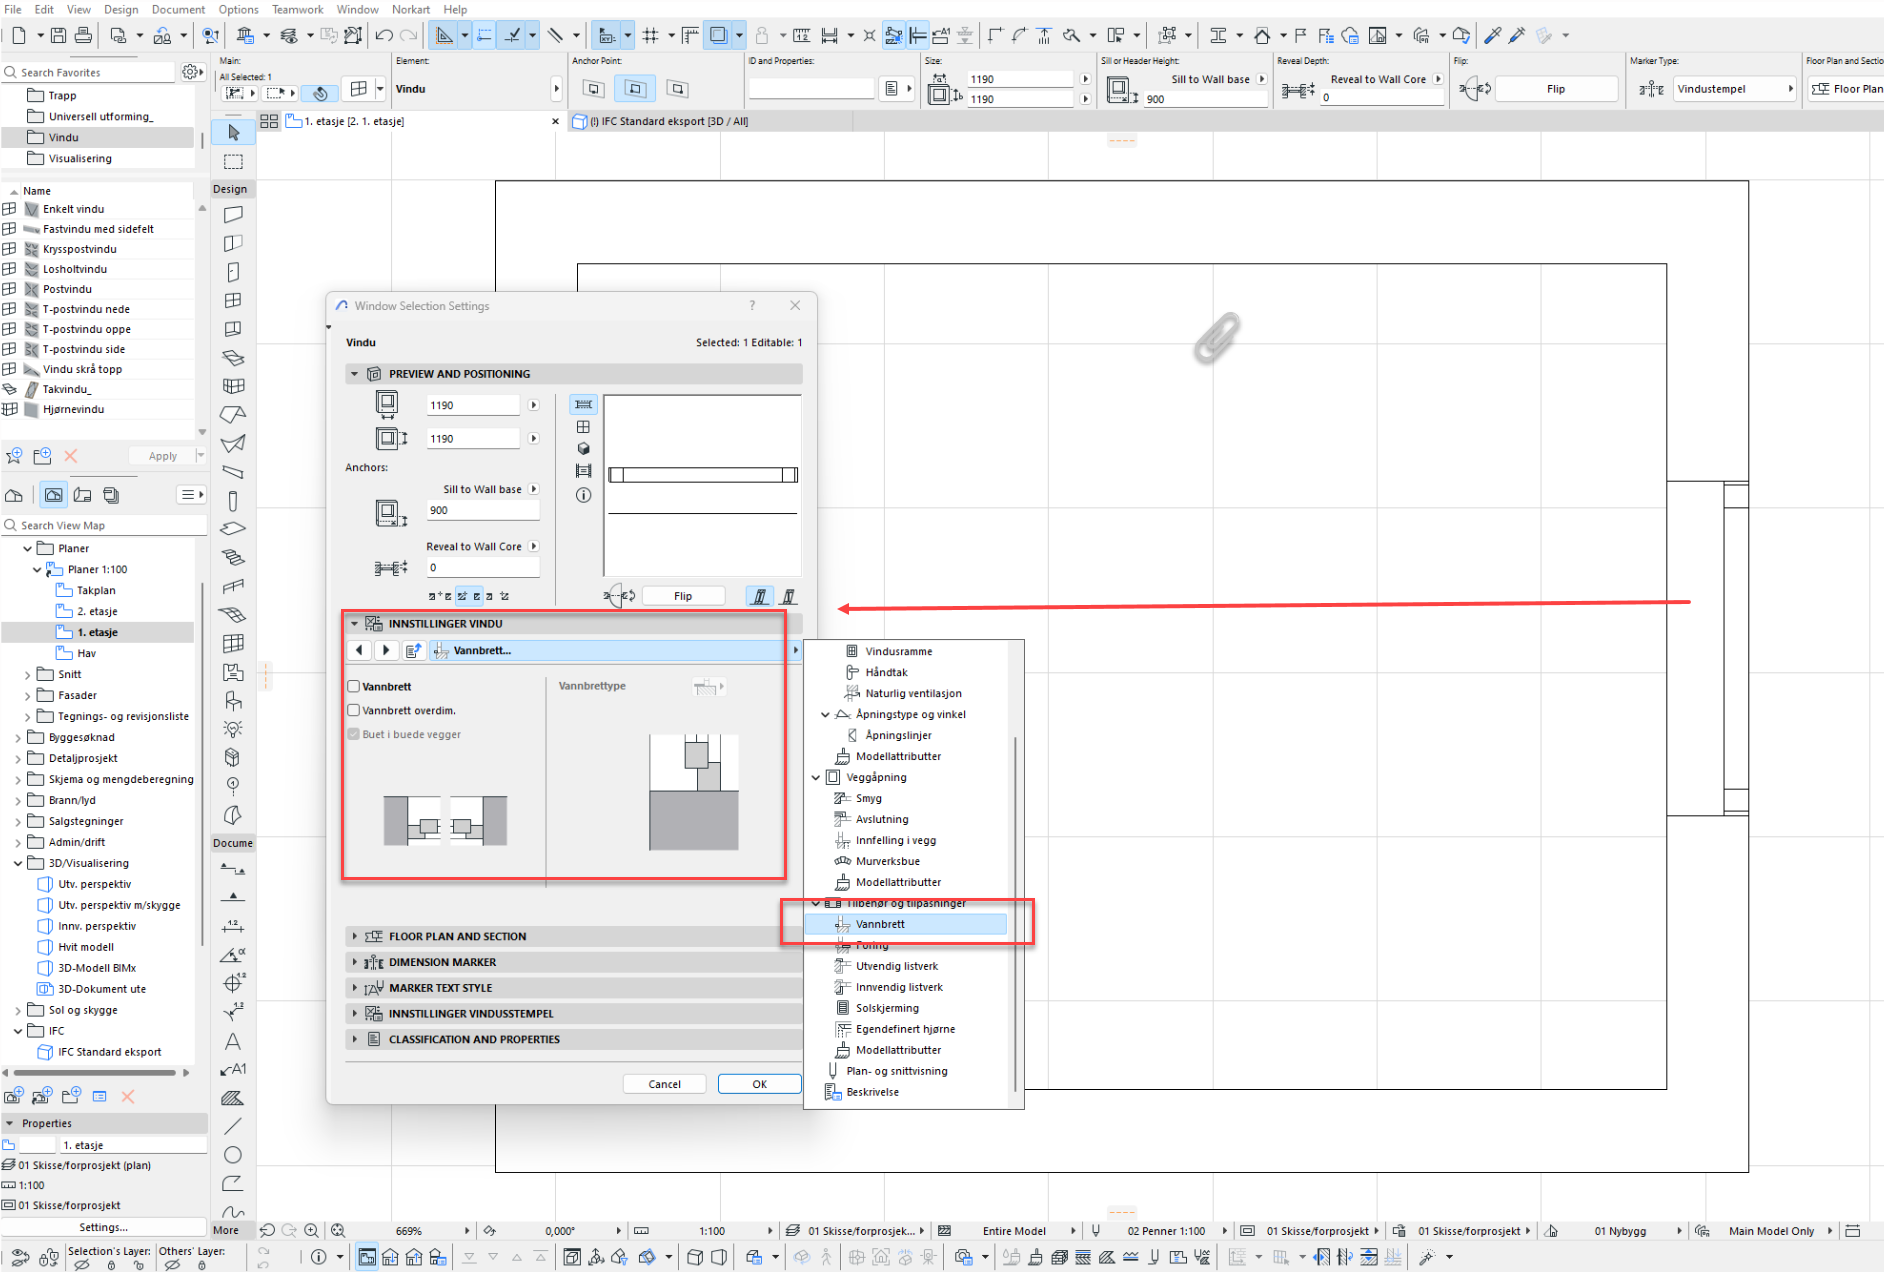
Task: Enable the Vannbrett checkbox
Action: point(354,687)
